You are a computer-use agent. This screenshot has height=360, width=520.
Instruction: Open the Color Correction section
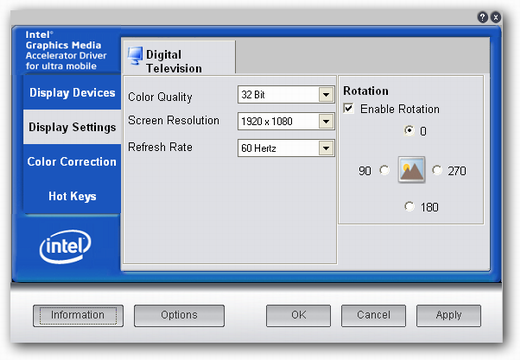(72, 162)
